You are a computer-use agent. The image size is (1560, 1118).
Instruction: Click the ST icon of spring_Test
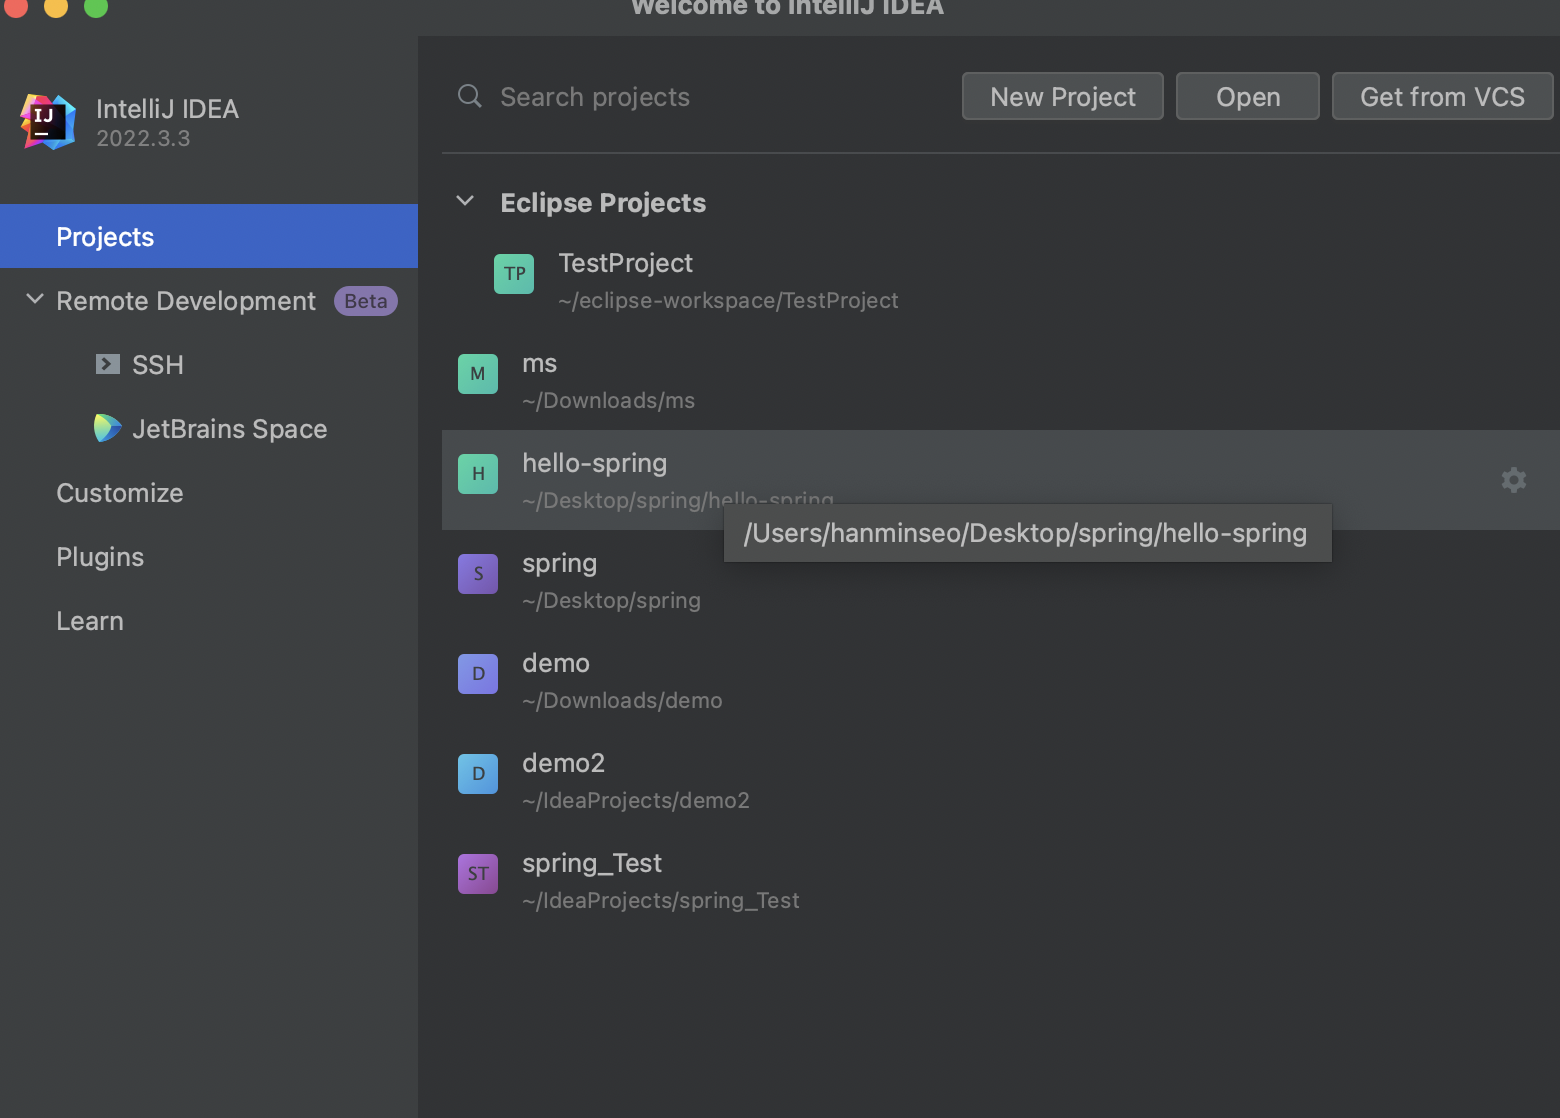tap(478, 874)
